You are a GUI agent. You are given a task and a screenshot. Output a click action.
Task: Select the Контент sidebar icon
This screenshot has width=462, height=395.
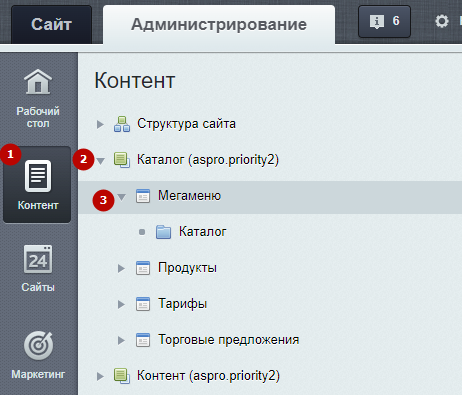[x=38, y=176]
